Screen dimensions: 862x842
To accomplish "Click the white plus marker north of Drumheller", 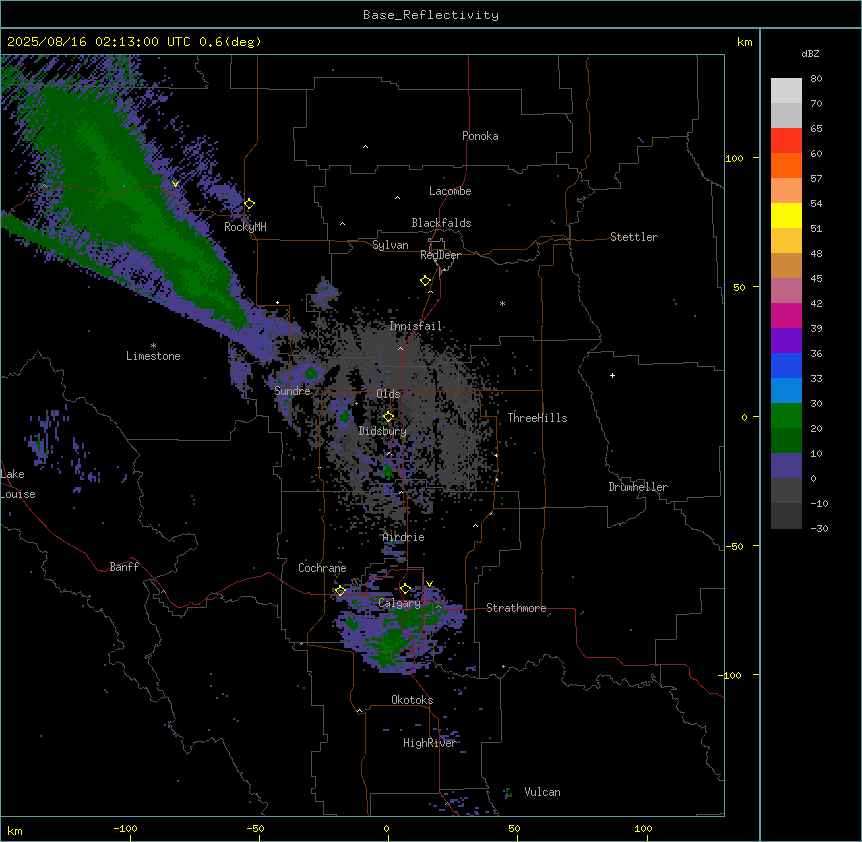I will pos(612,375).
